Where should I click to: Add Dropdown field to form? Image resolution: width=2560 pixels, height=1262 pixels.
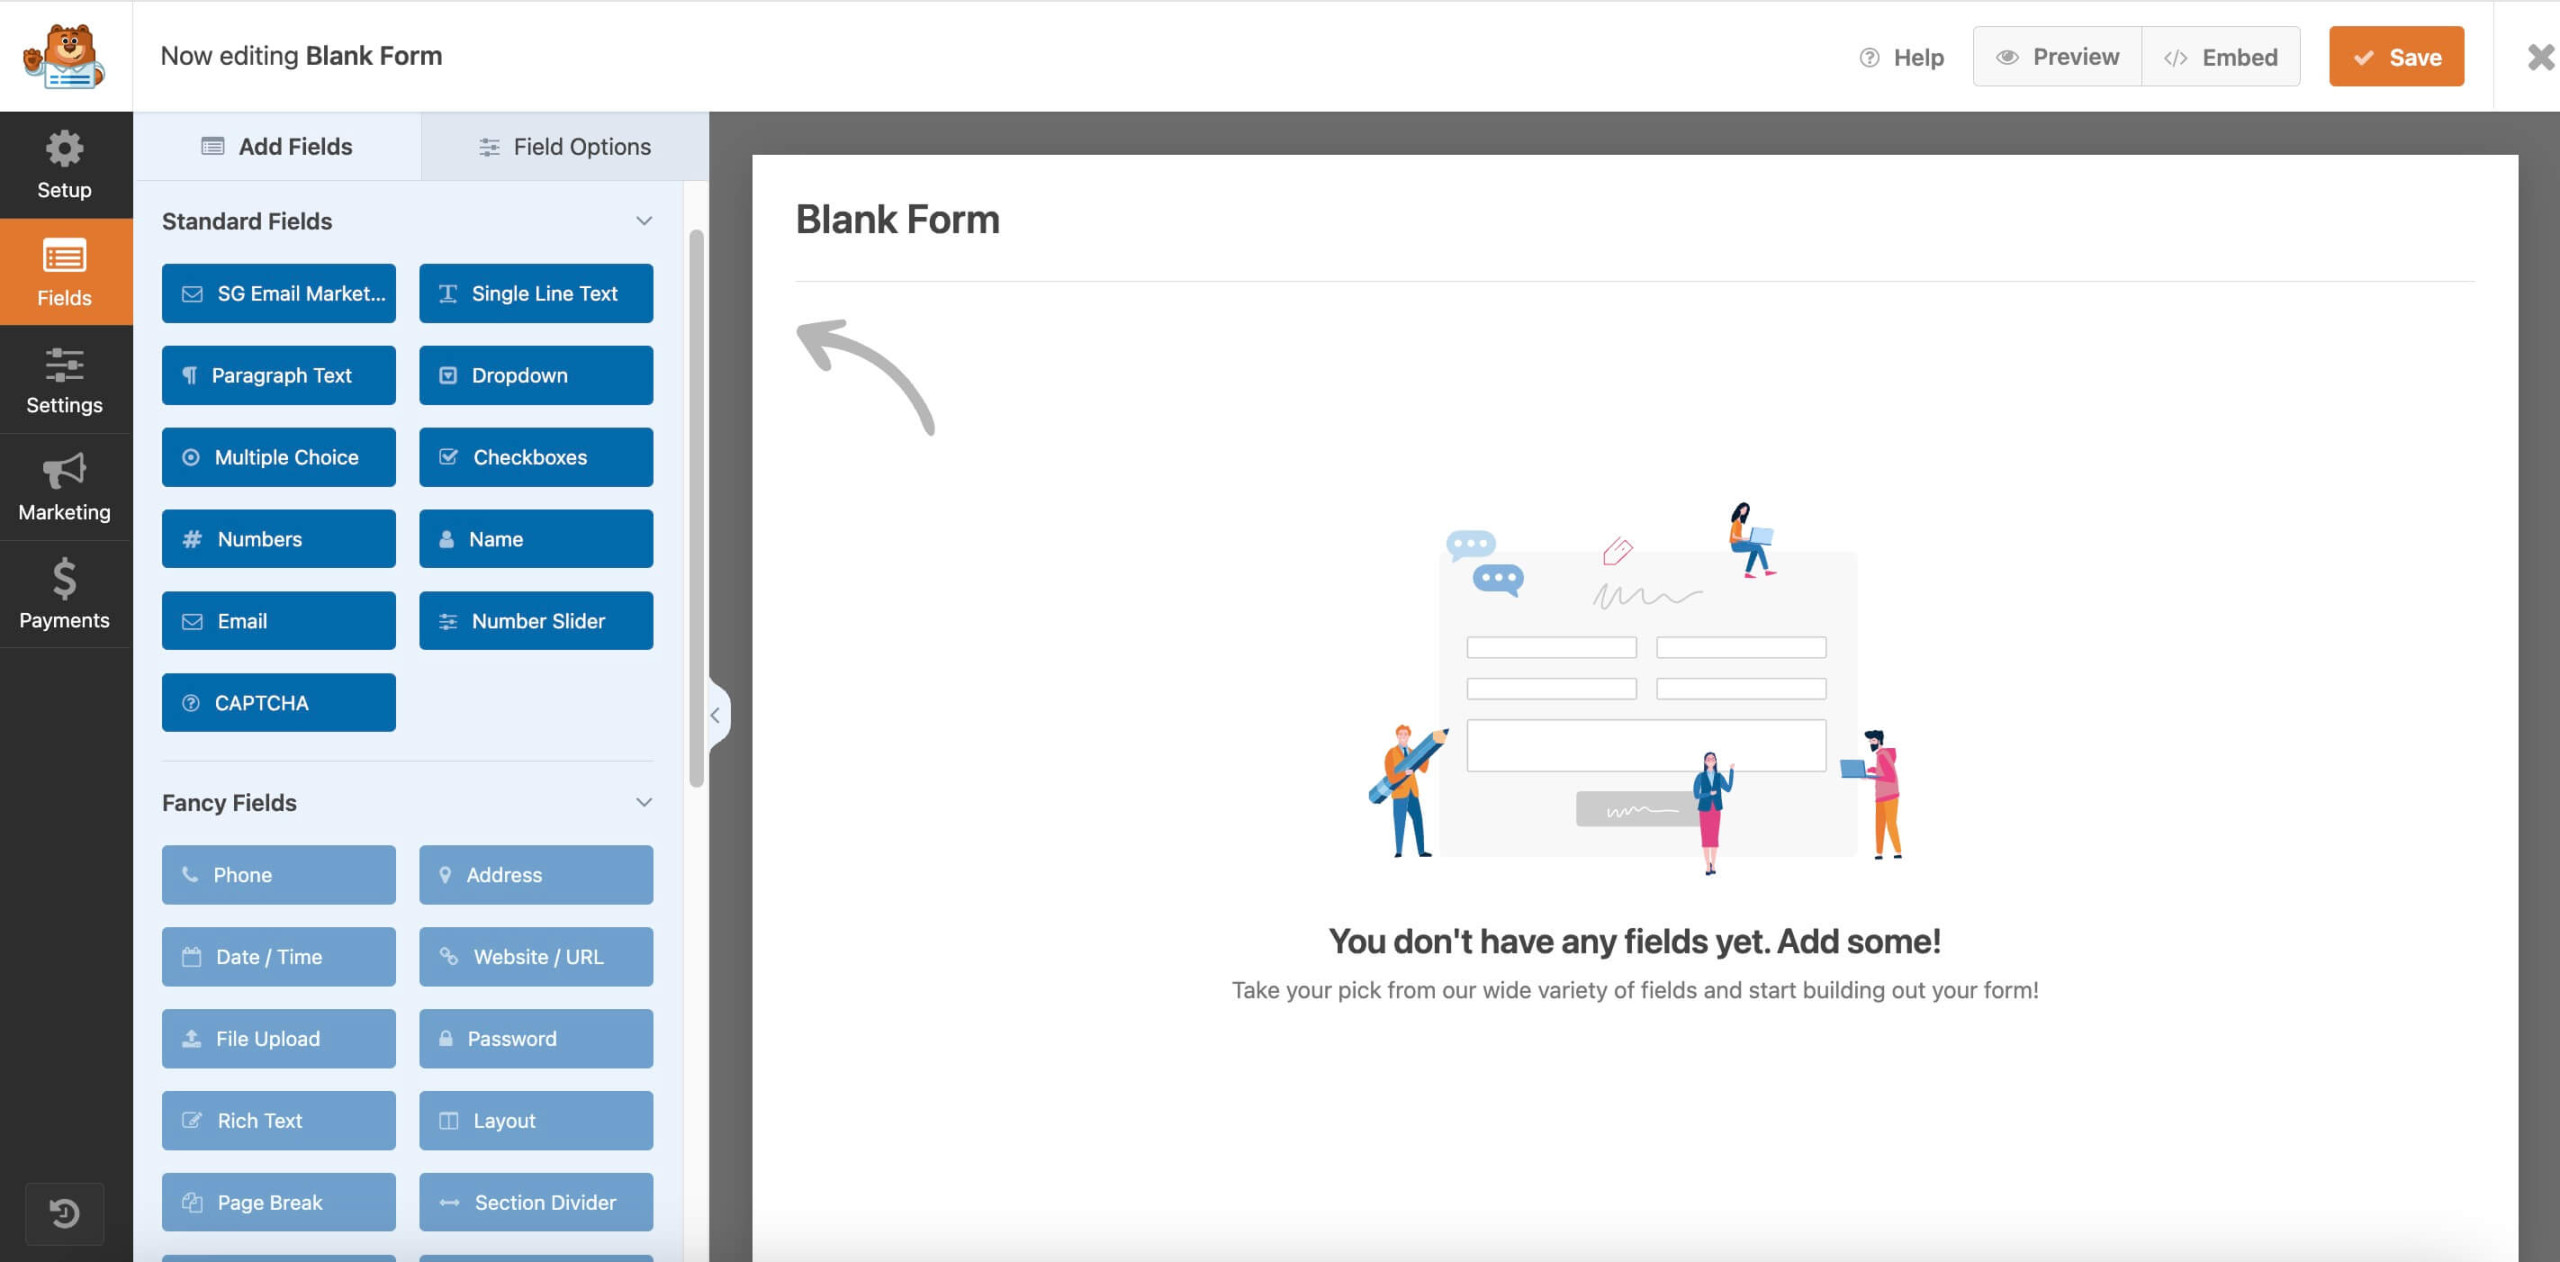536,375
